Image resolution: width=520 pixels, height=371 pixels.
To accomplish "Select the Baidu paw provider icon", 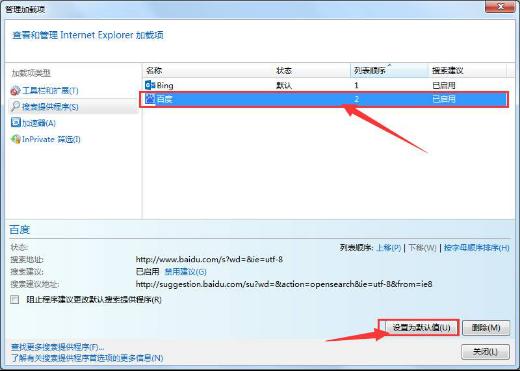I will pyautogui.click(x=150, y=99).
